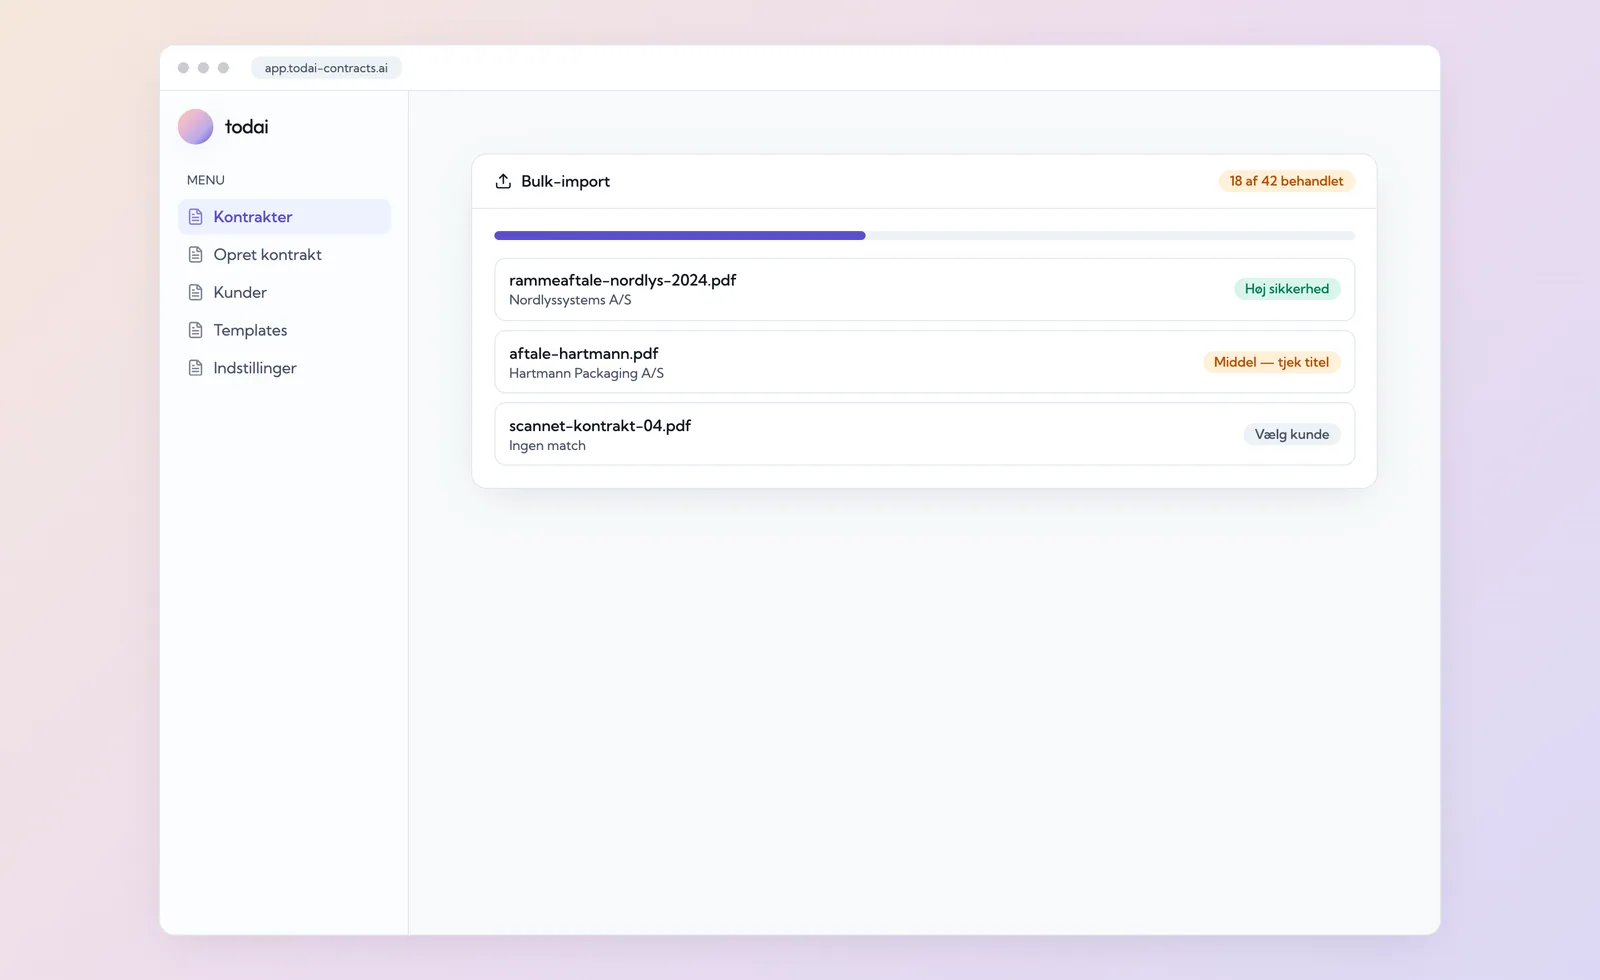Go to Opret kontrakt

284,255
